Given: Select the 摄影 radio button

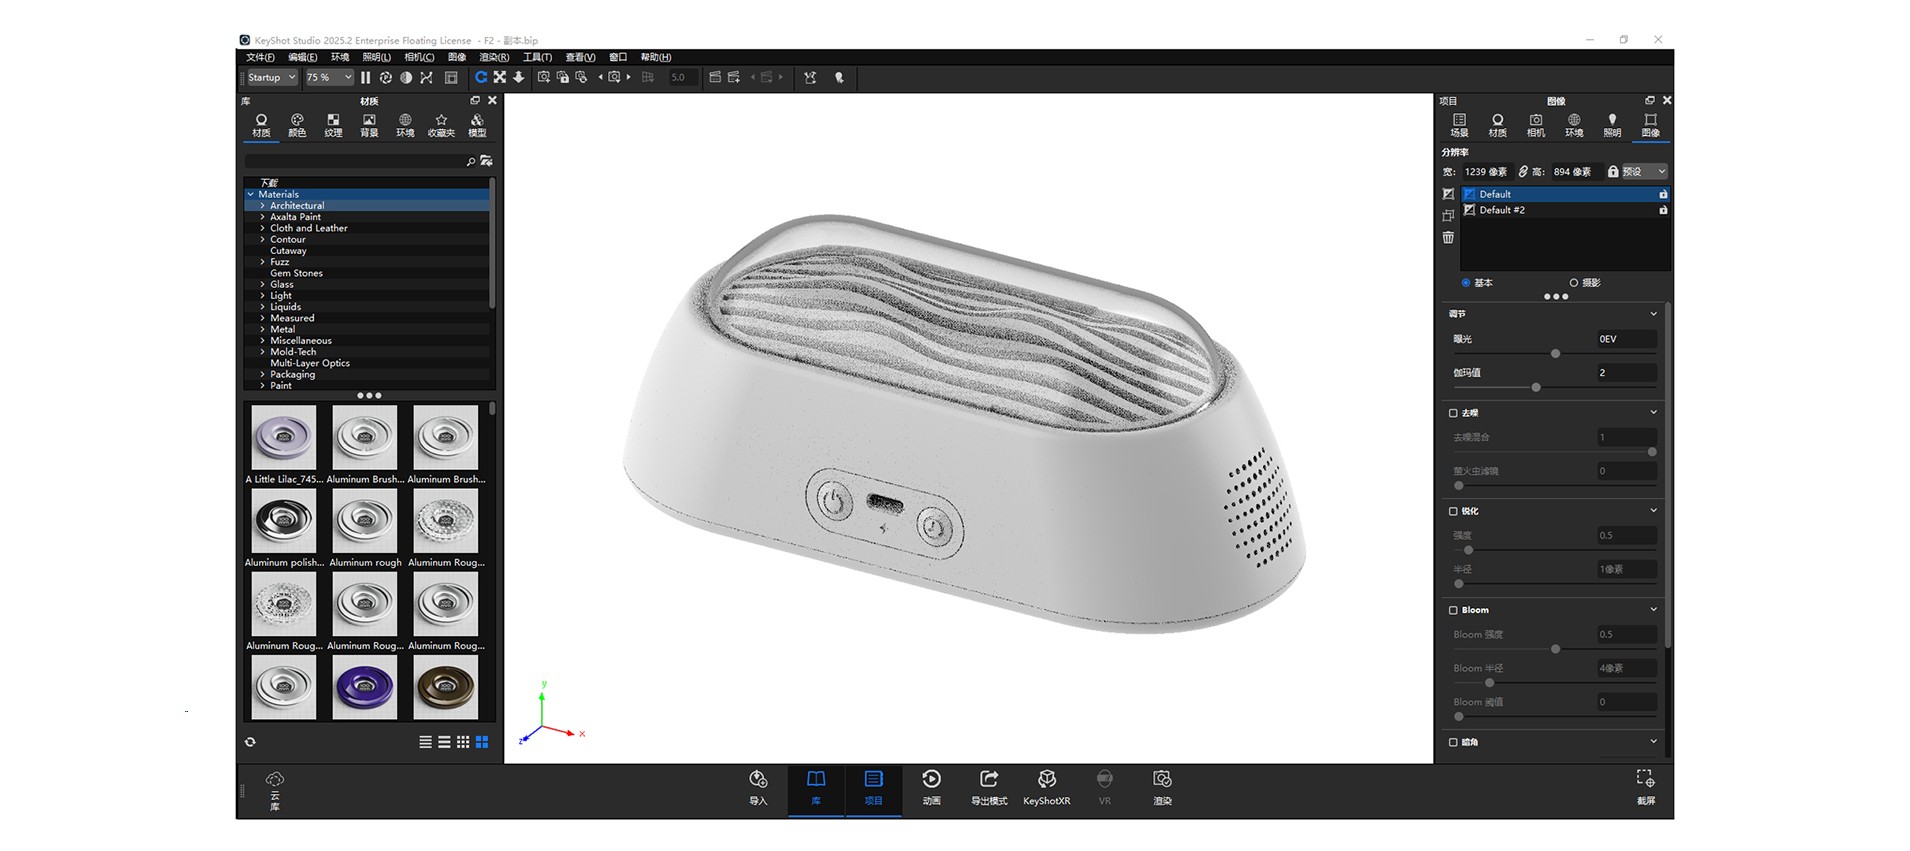Looking at the screenshot, I should (x=1574, y=283).
